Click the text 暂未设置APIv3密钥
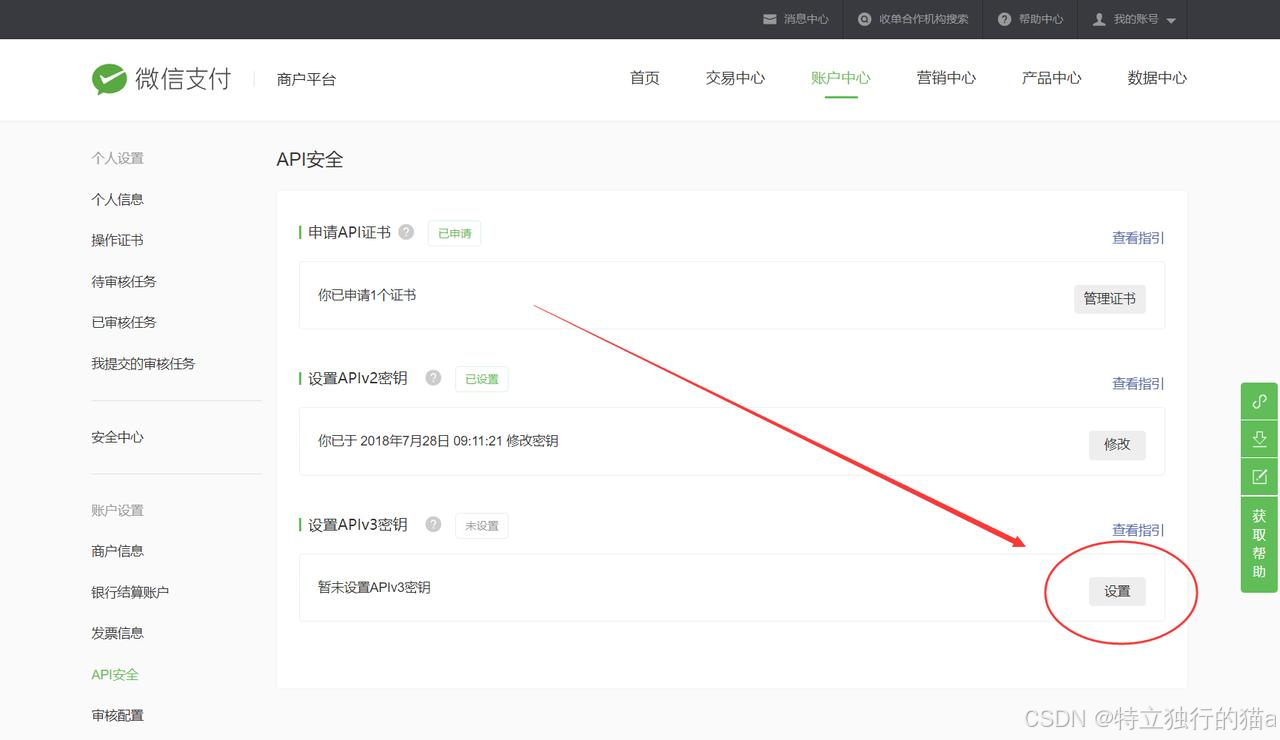The height and width of the screenshot is (740, 1280). [x=374, y=587]
